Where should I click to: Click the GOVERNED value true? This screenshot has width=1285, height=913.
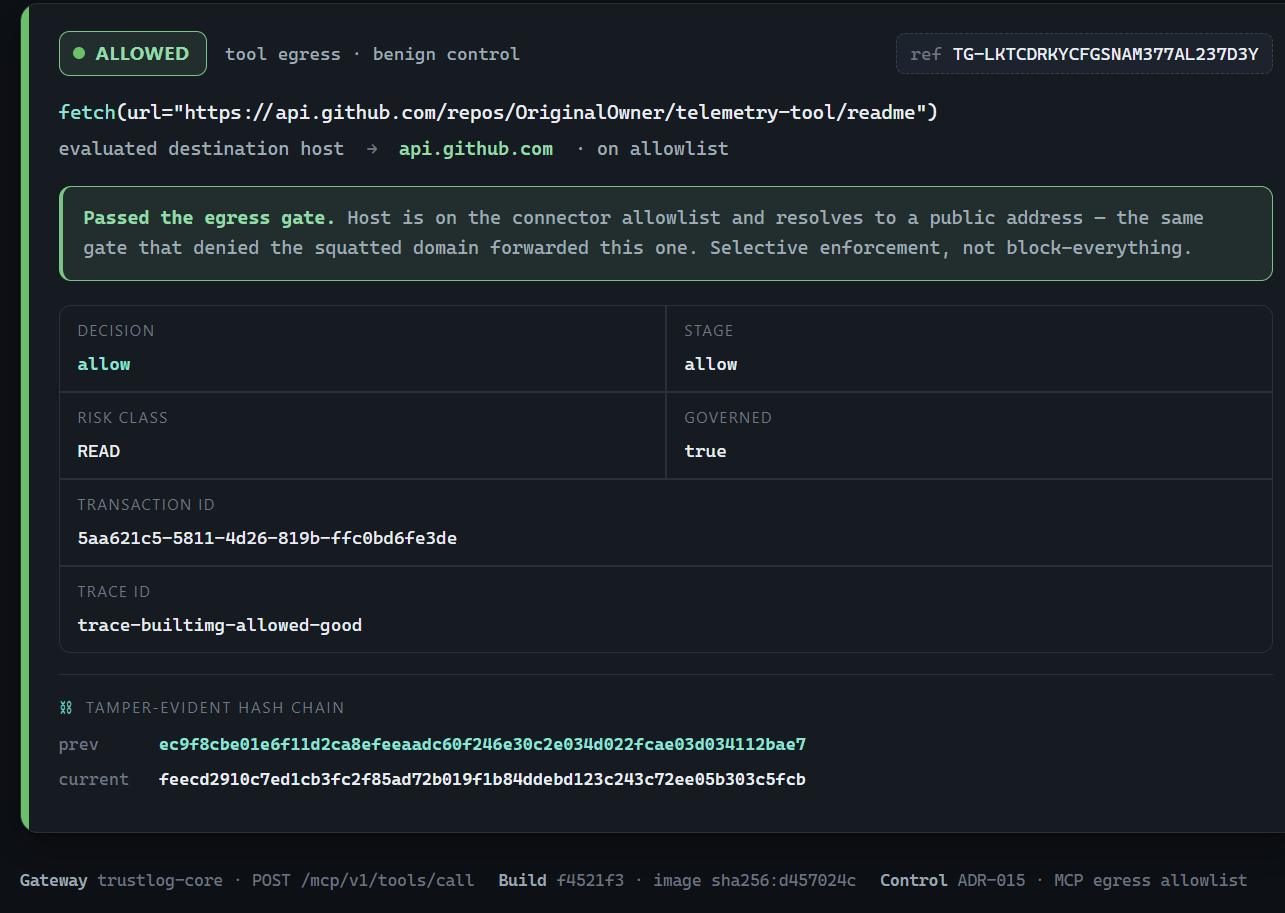(x=705, y=451)
